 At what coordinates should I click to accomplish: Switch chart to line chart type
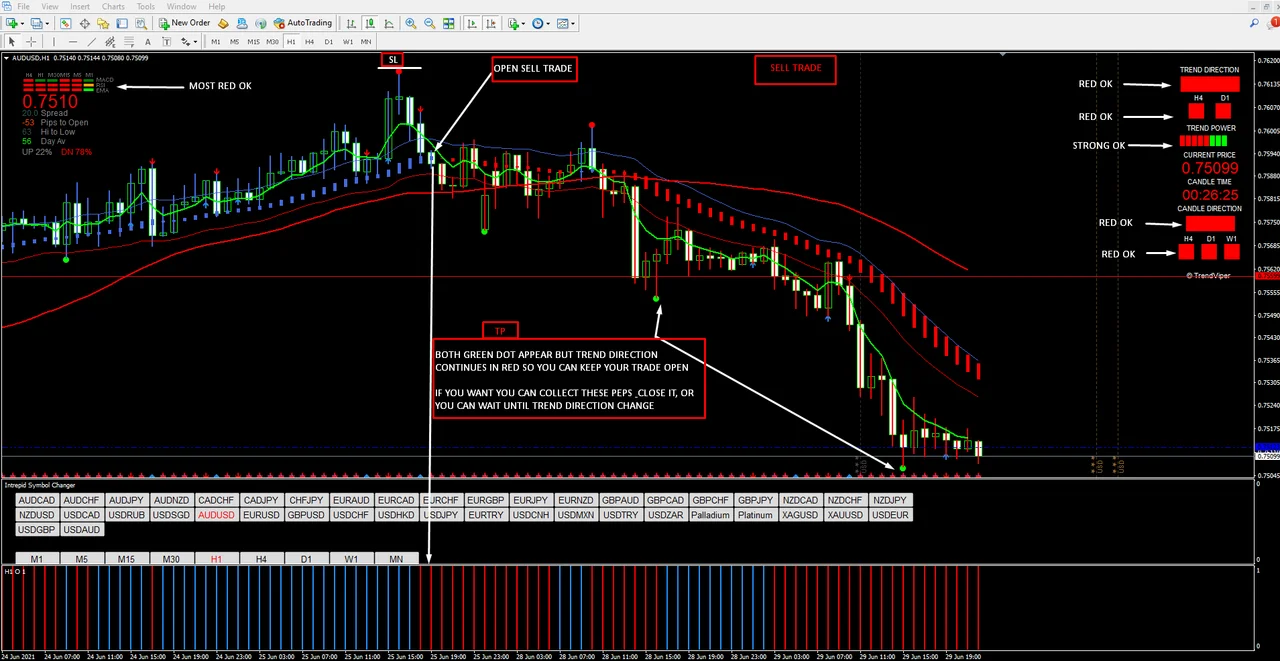click(x=389, y=23)
